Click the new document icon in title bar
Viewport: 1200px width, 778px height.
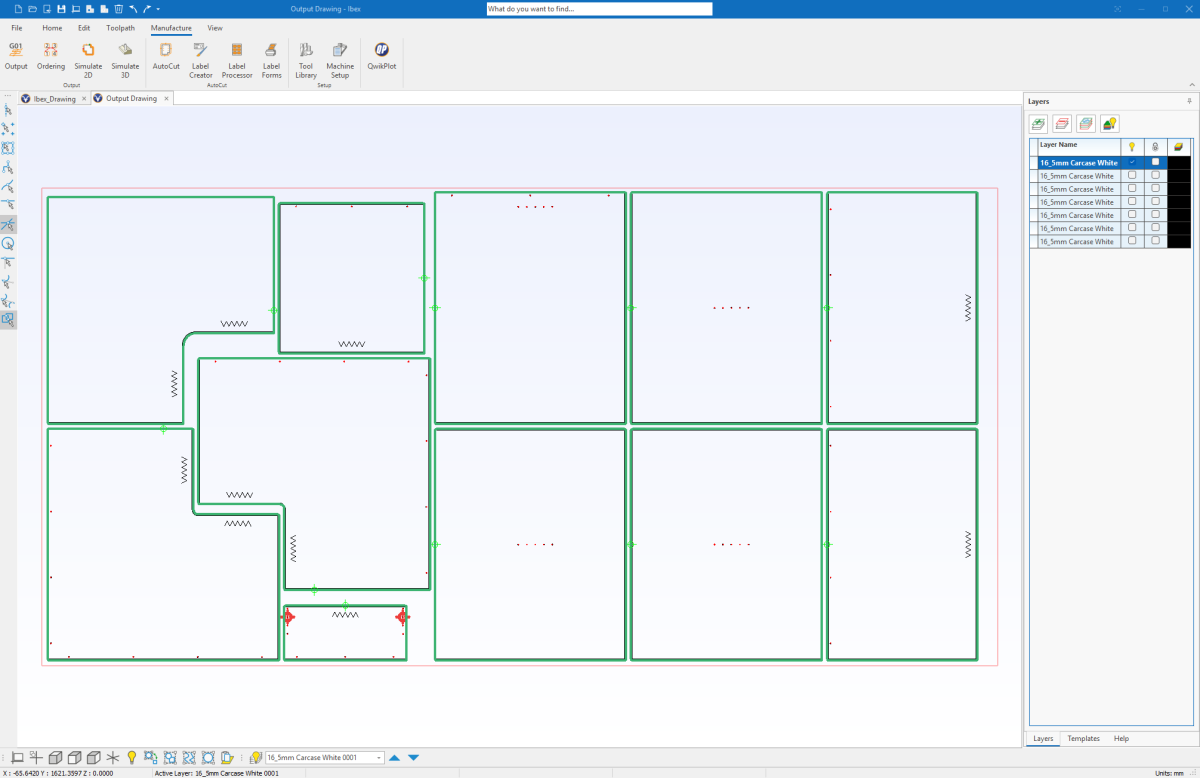pyautogui.click(x=18, y=8)
